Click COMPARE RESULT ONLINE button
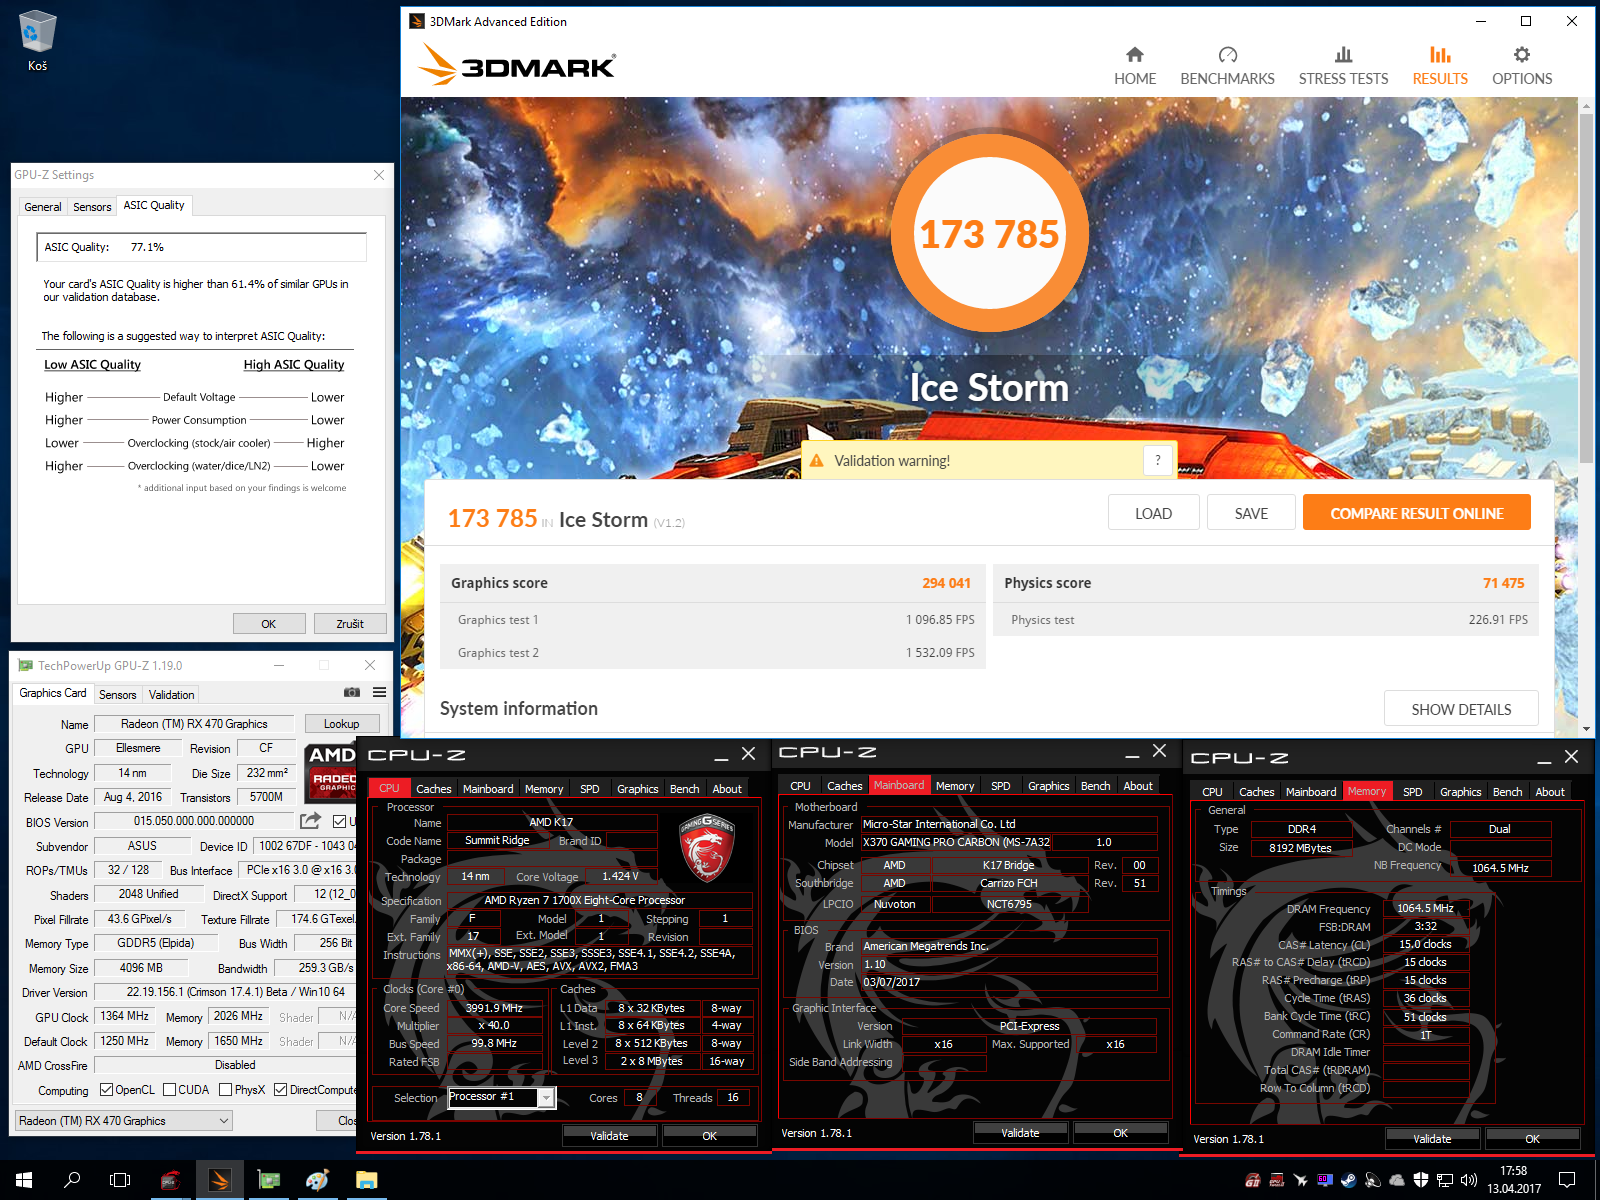This screenshot has width=1600, height=1200. [1417, 513]
